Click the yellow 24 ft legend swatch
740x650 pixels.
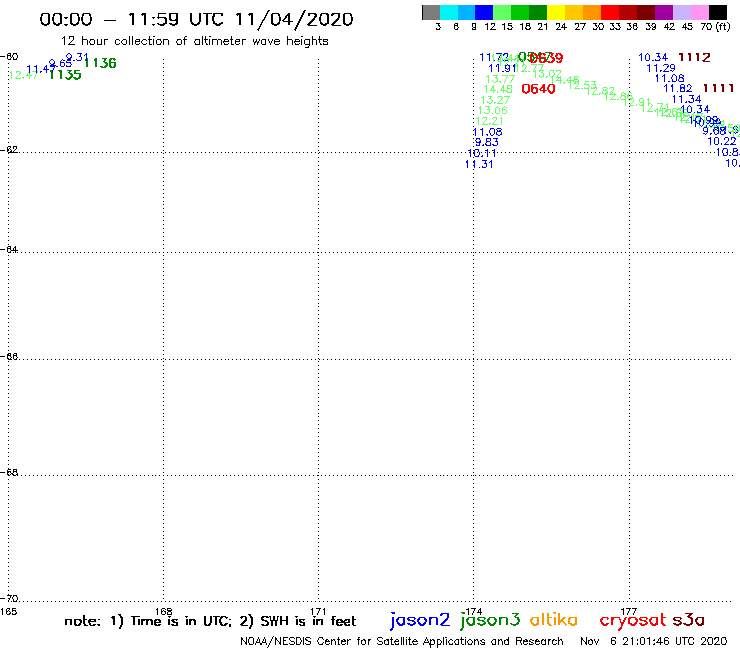(556, 12)
